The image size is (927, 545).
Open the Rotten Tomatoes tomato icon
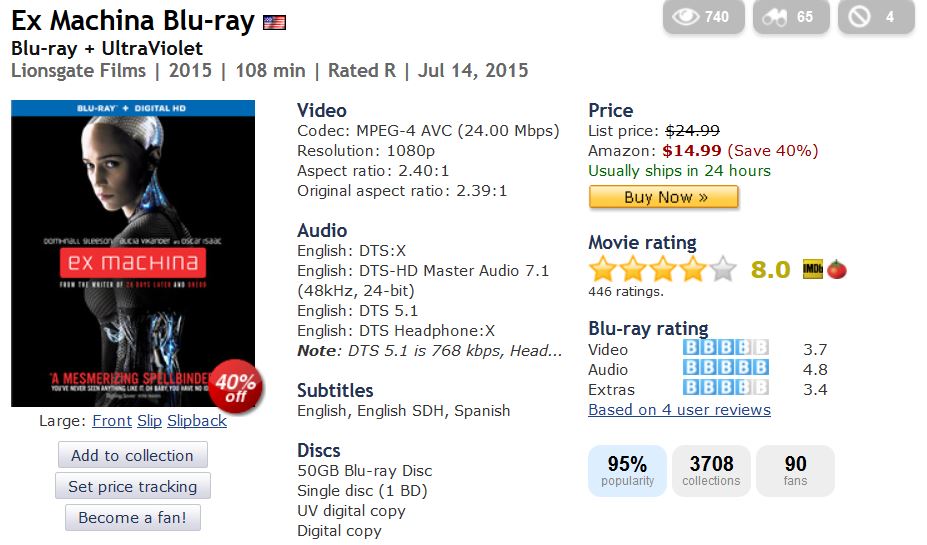pos(837,269)
